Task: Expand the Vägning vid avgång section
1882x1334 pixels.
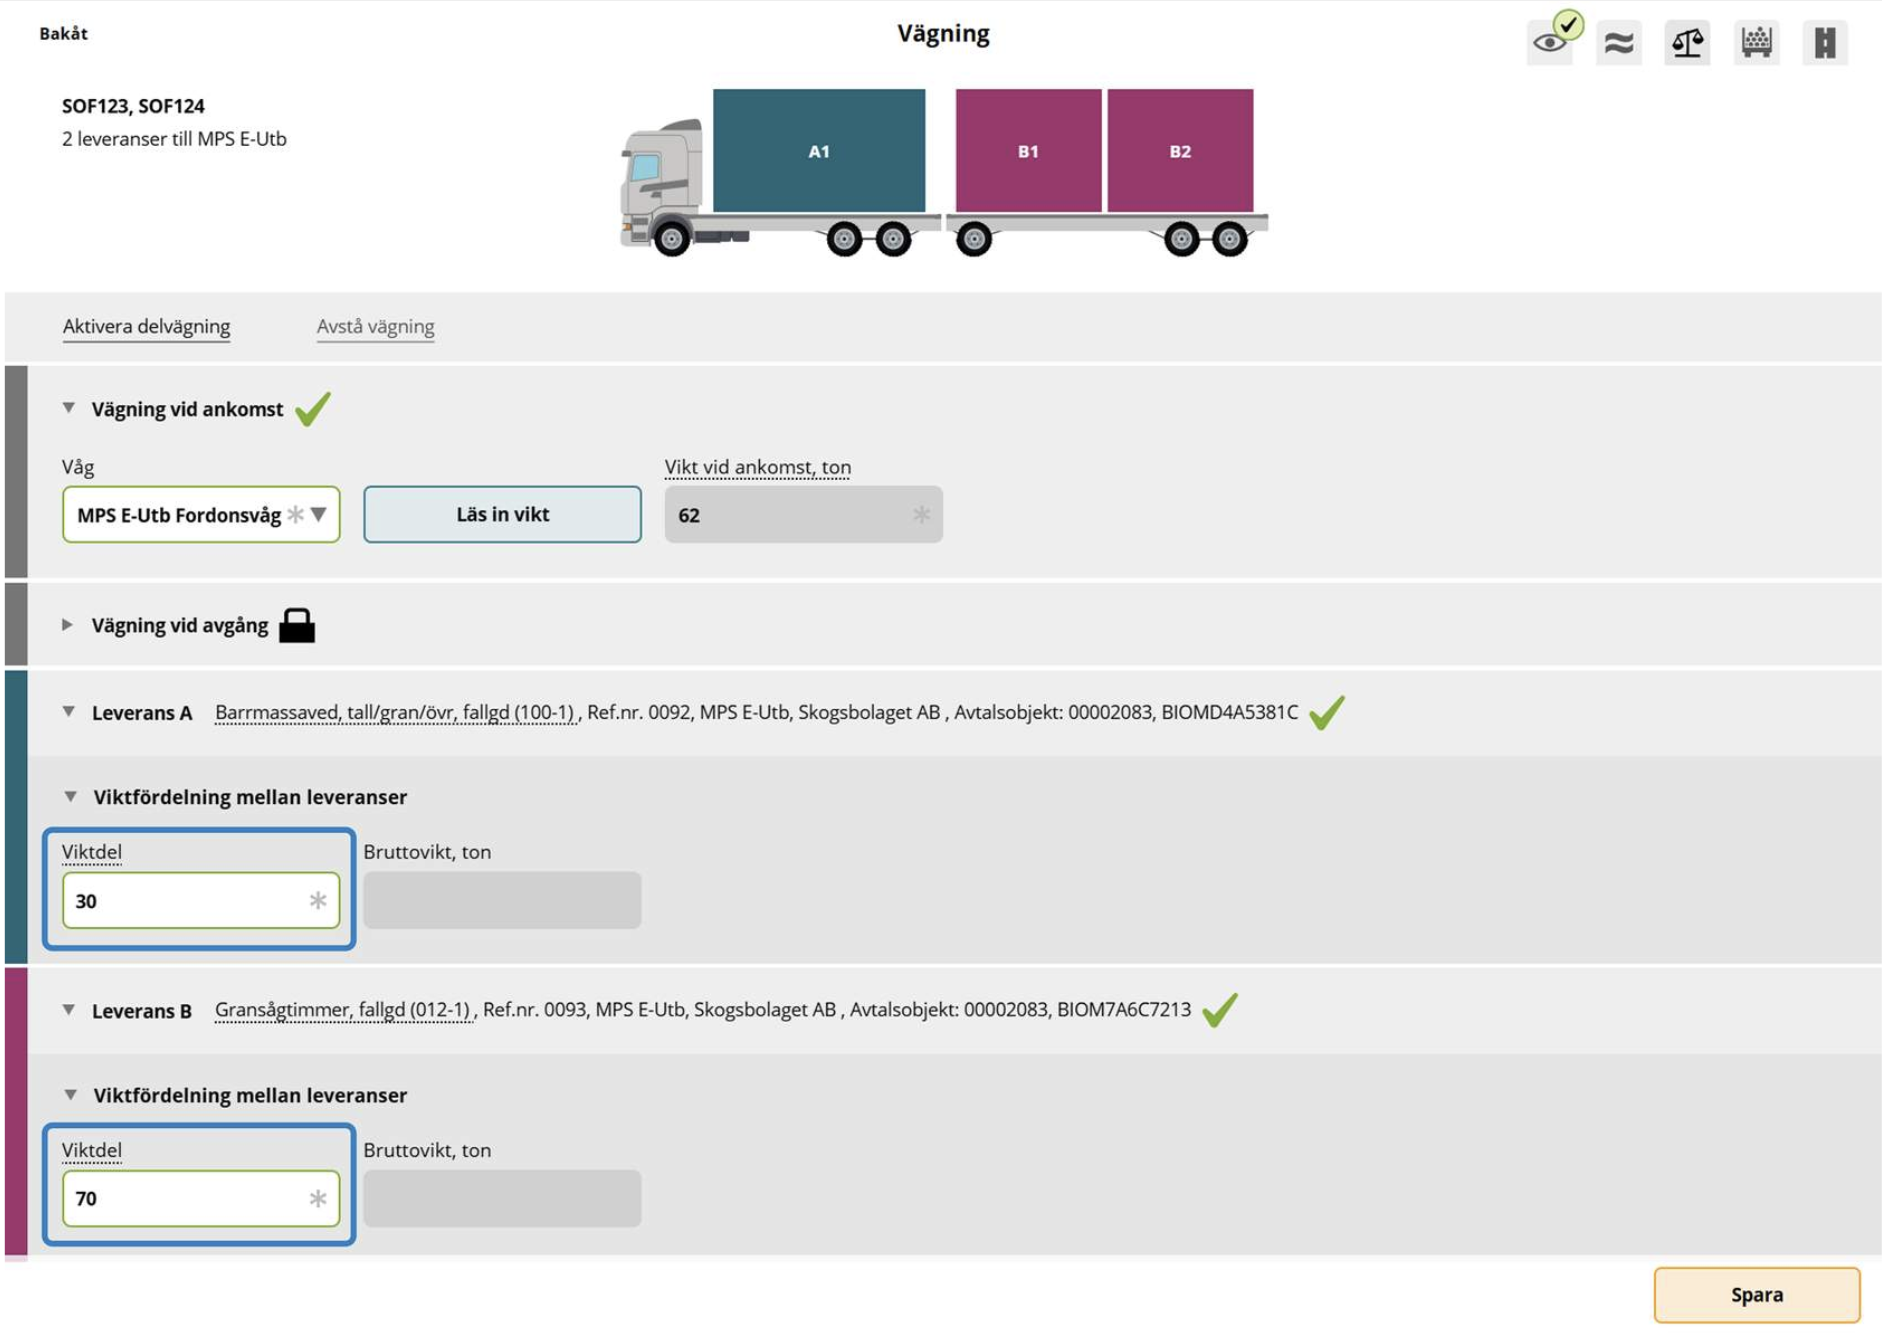Action: pyautogui.click(x=67, y=625)
